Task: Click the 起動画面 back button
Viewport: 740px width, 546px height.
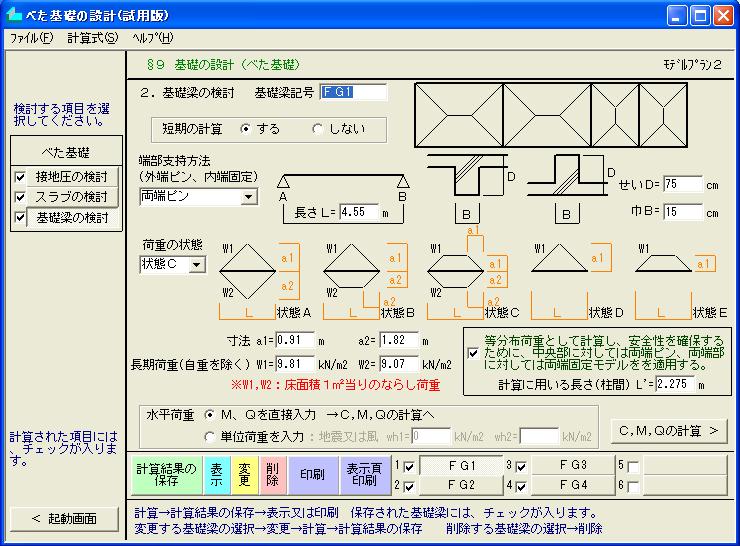Action: coord(64,518)
